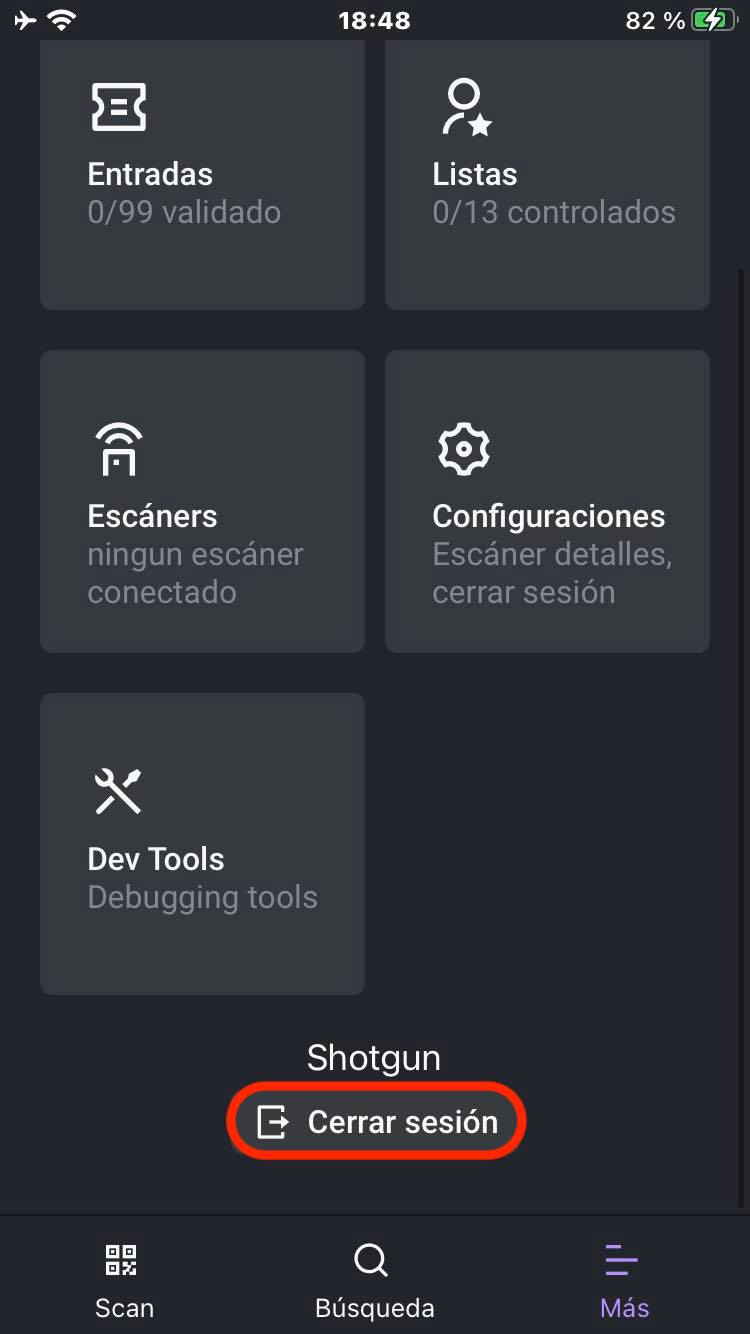Open the Listas 0/13 controlados card
The image size is (750, 1334).
(547, 174)
